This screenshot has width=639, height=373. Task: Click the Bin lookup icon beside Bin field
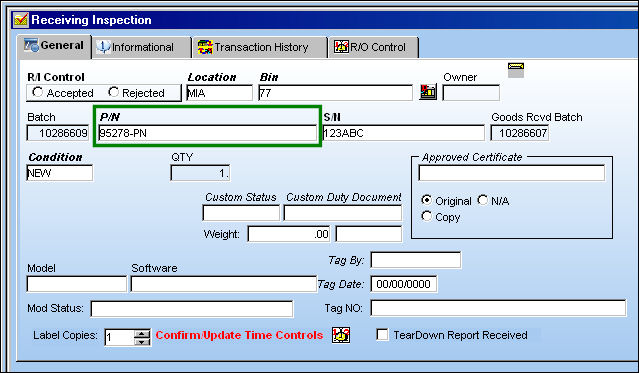coord(428,92)
